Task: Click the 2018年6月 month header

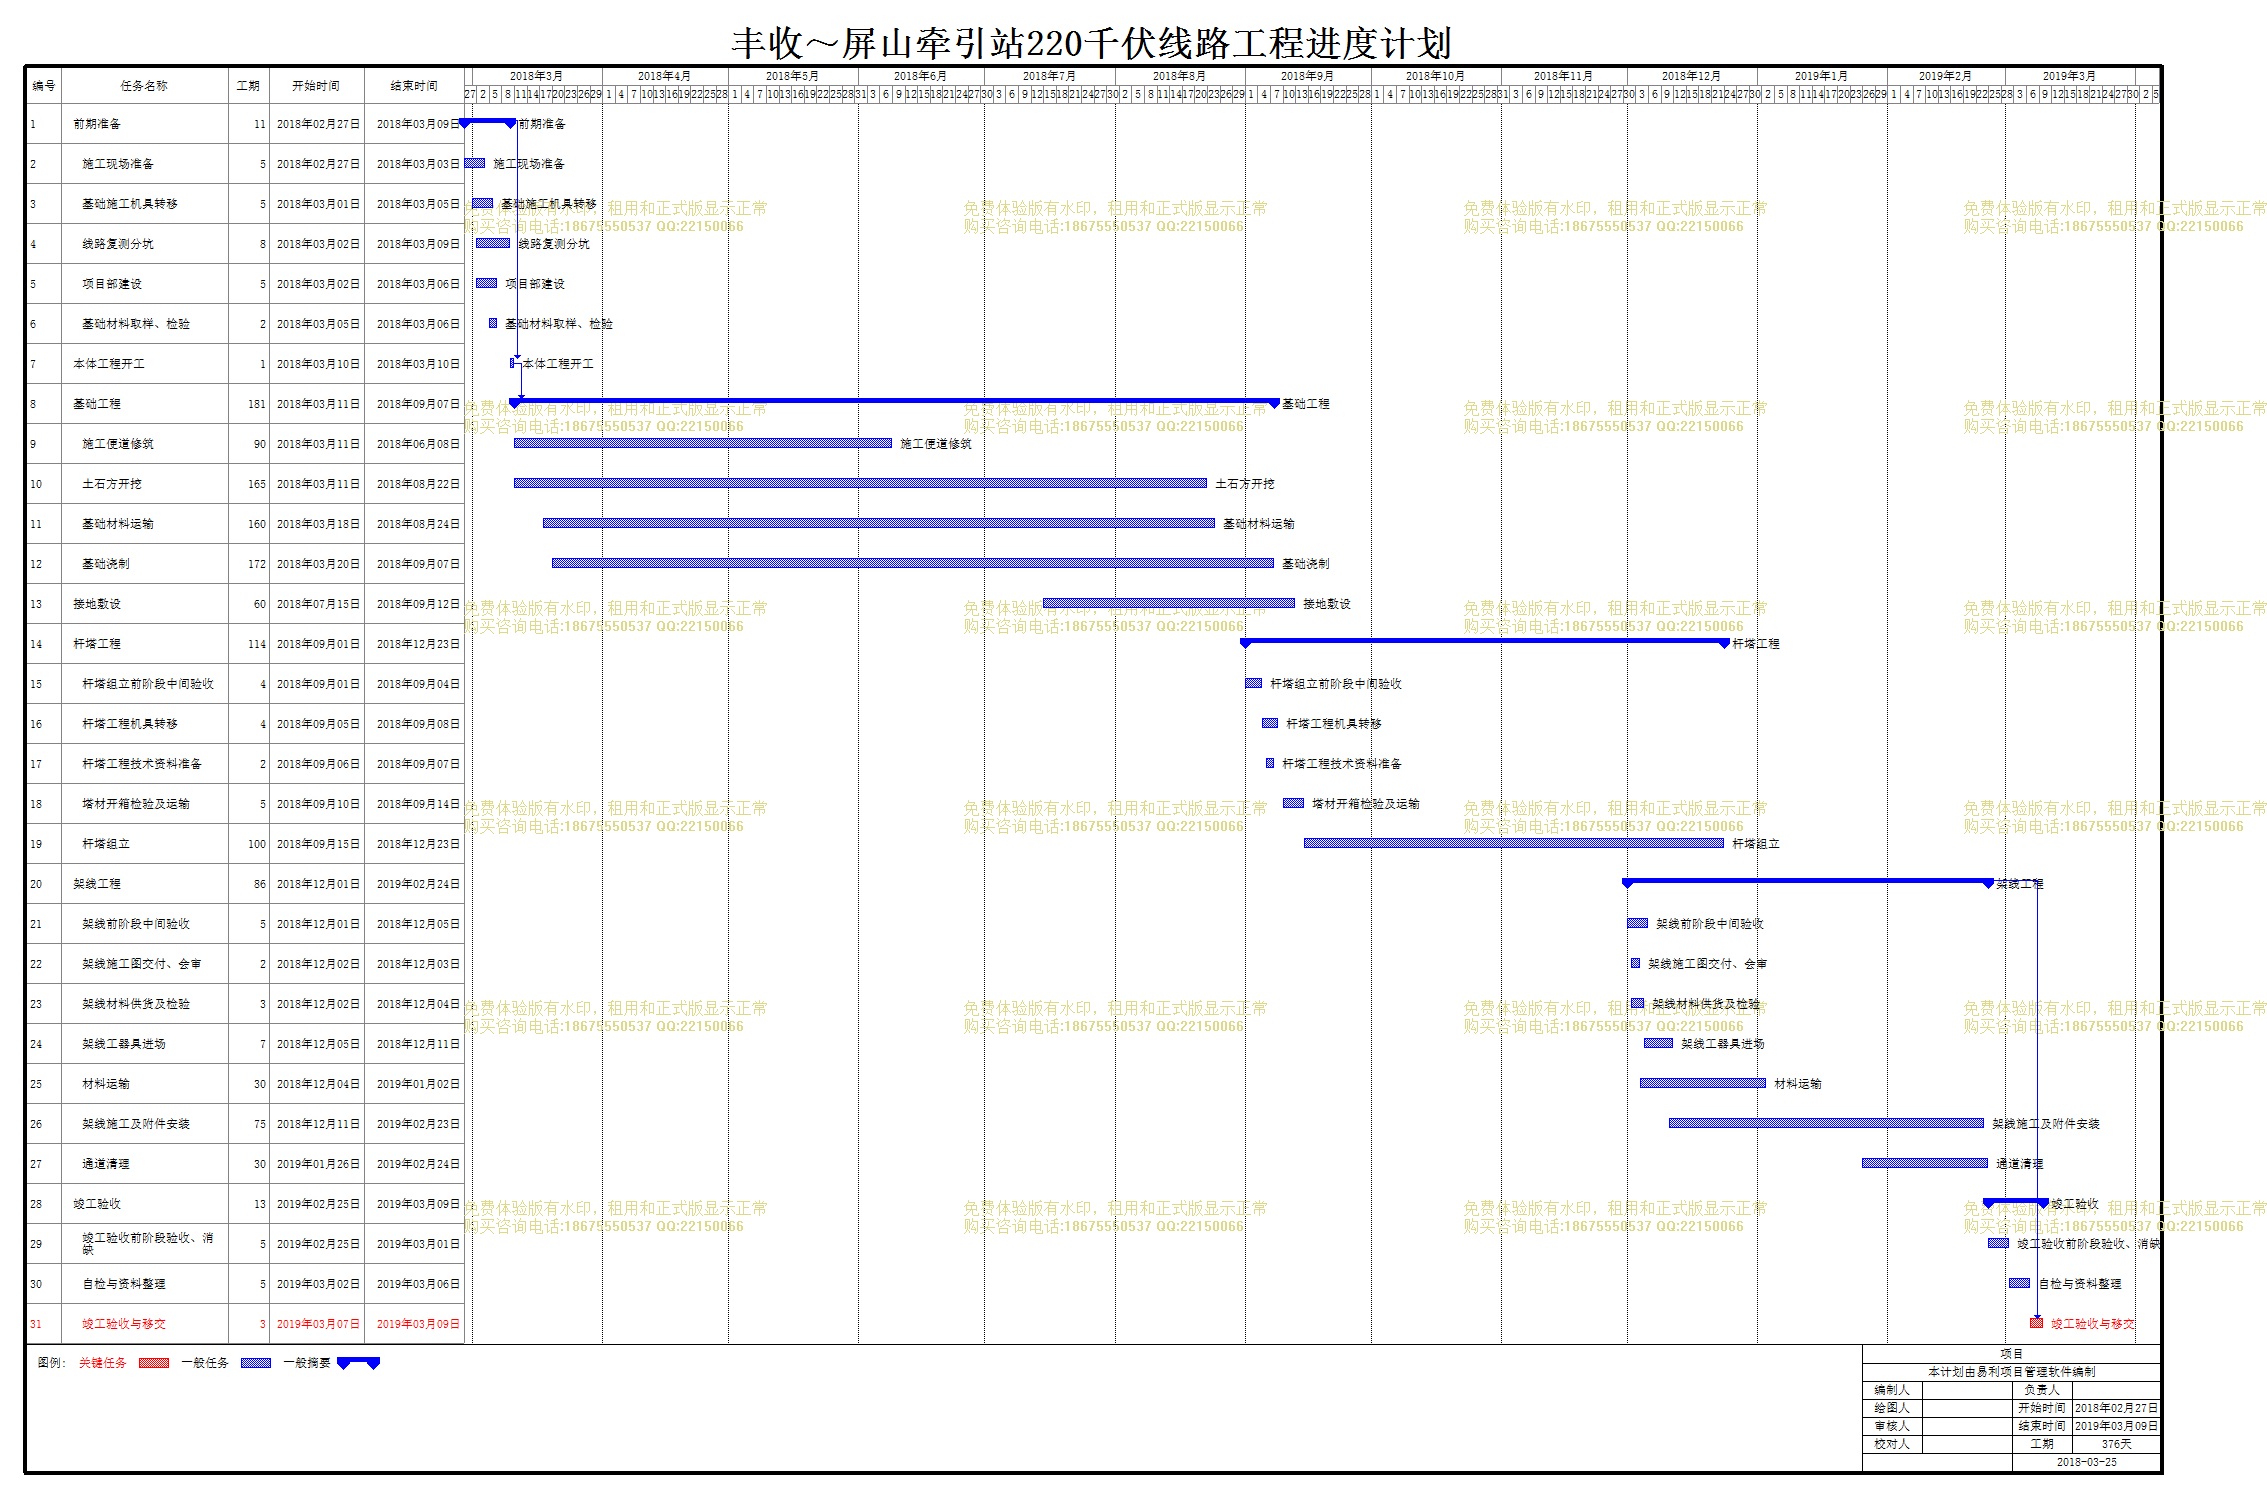Action: pyautogui.click(x=921, y=76)
